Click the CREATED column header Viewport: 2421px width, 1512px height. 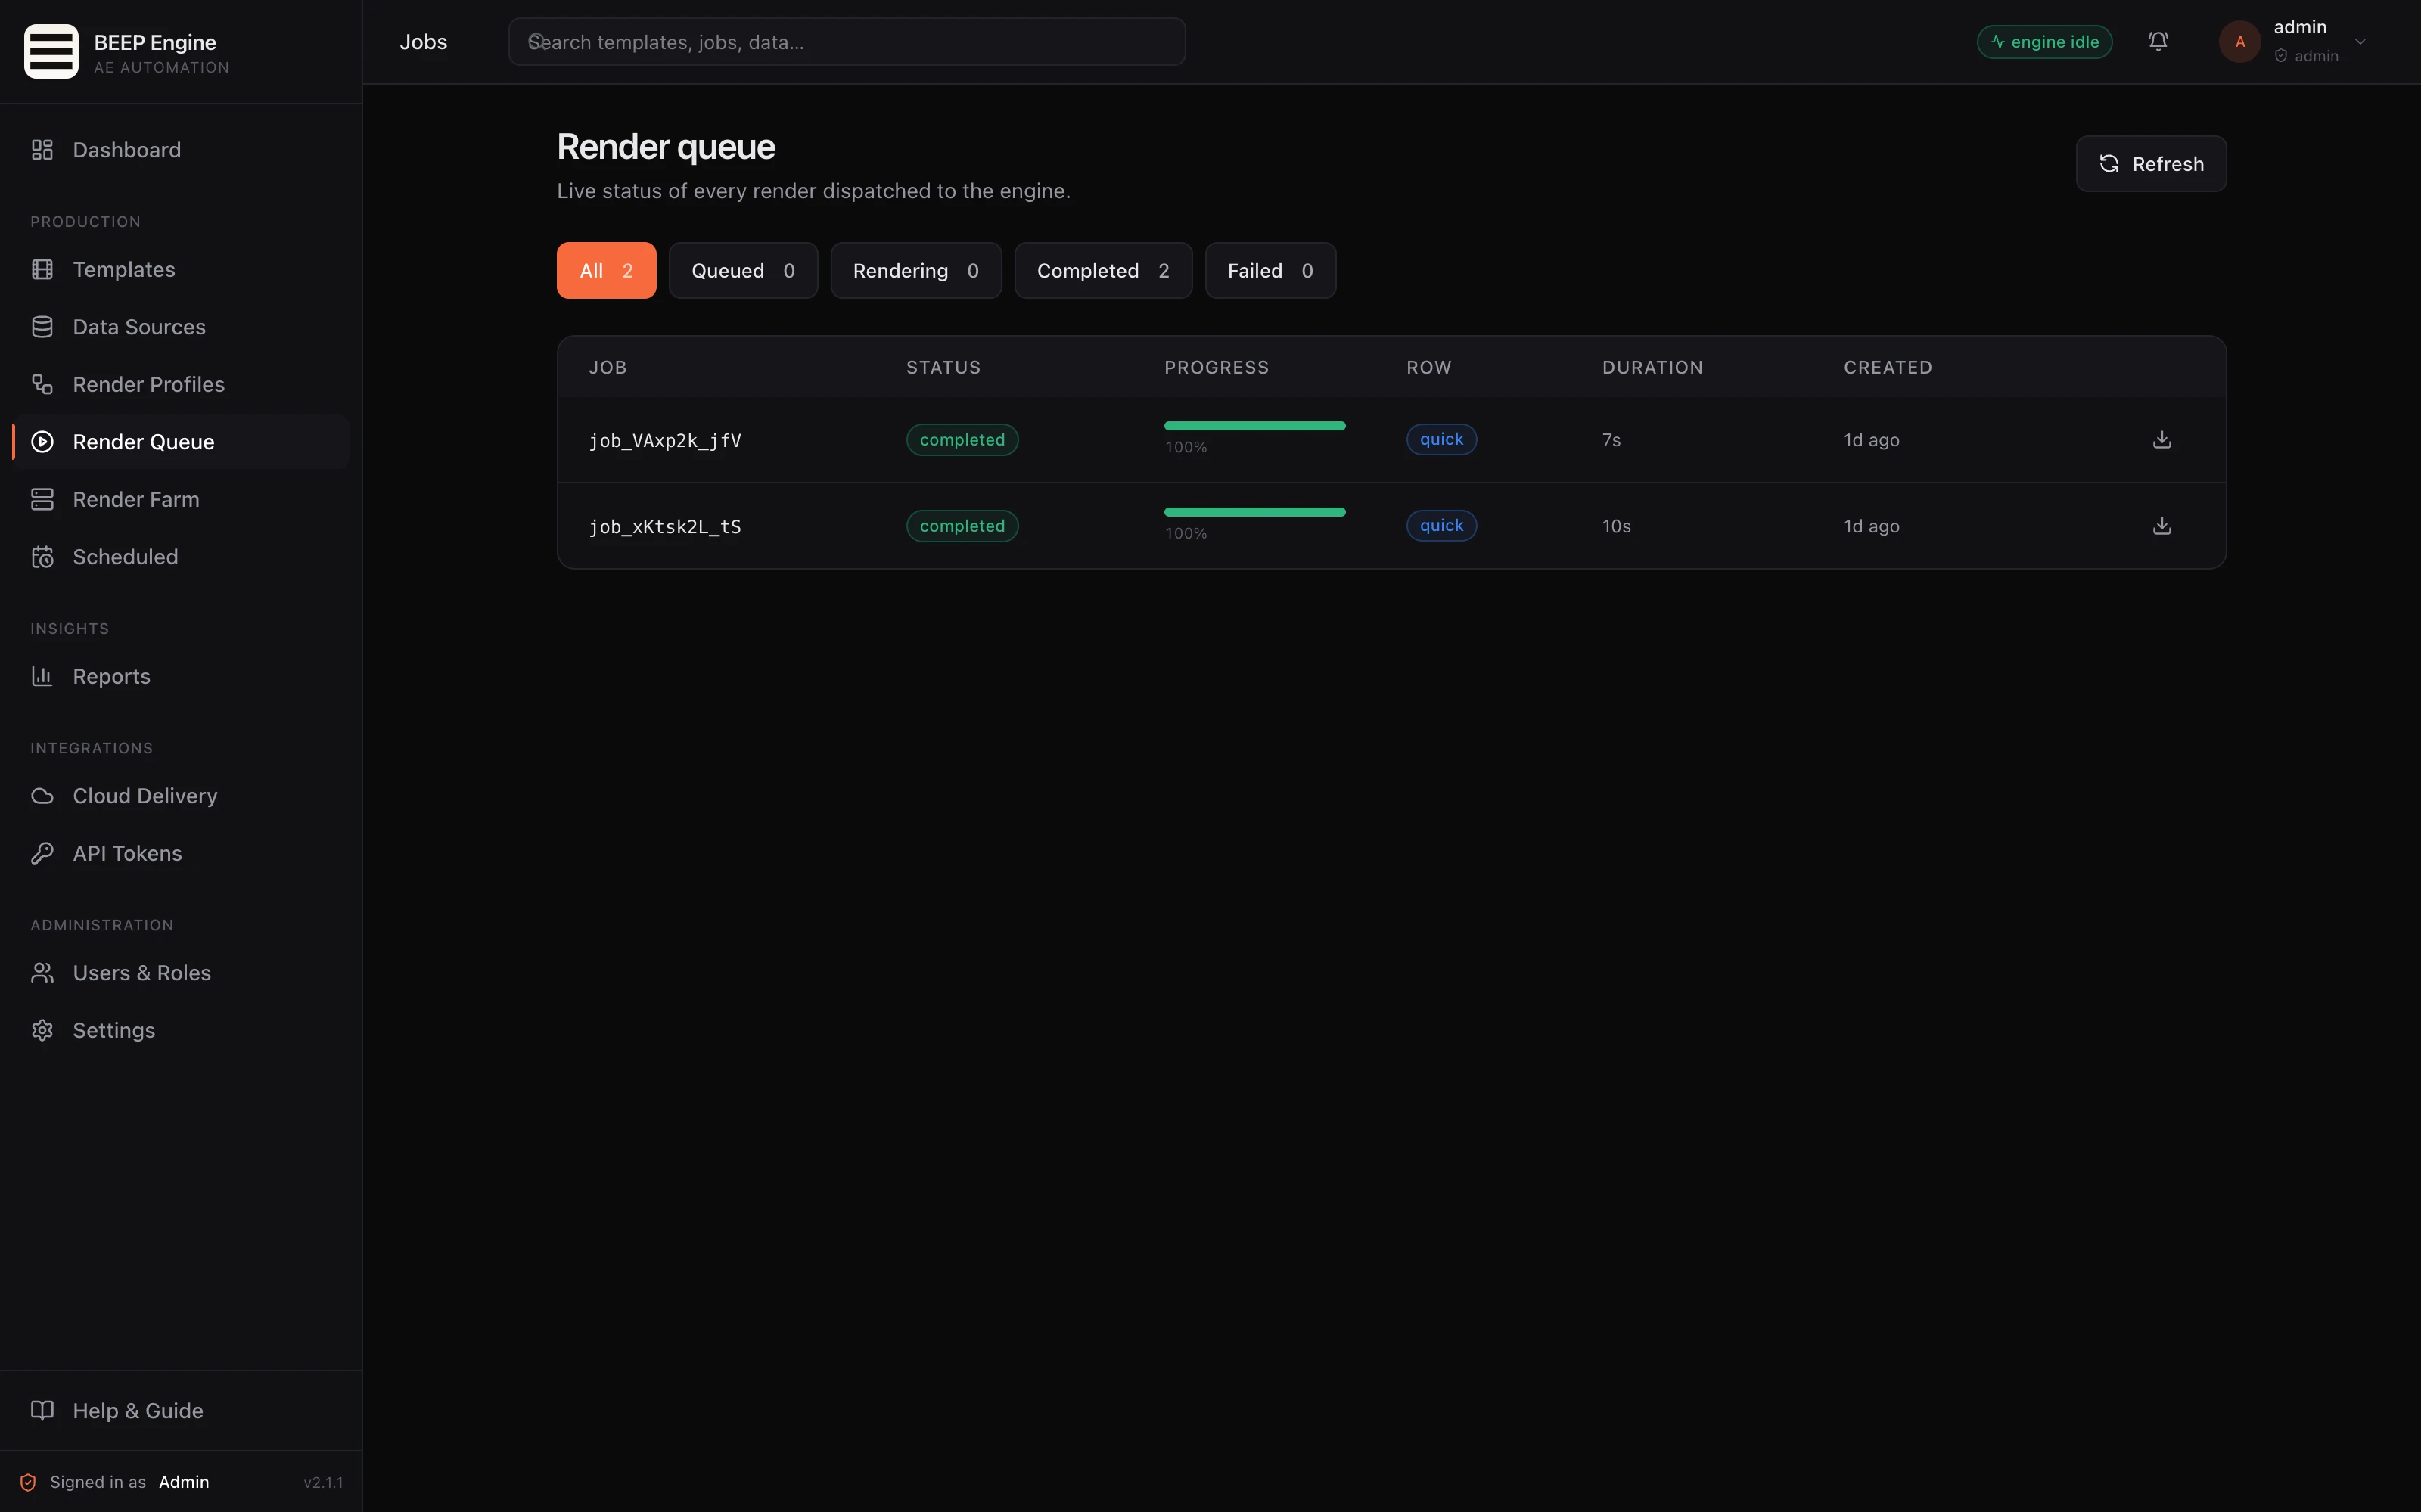click(x=1887, y=368)
